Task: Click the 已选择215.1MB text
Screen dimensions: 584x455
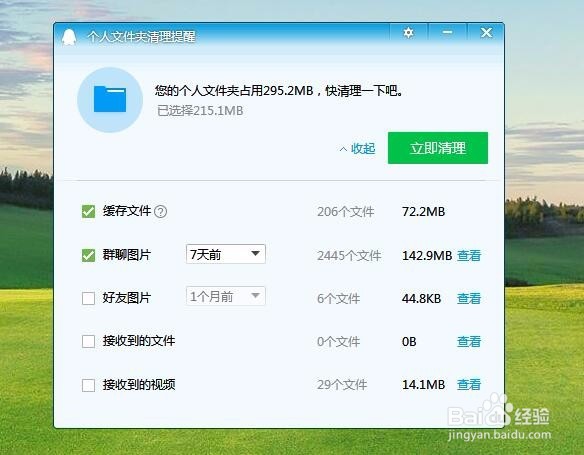Action: 200,111
